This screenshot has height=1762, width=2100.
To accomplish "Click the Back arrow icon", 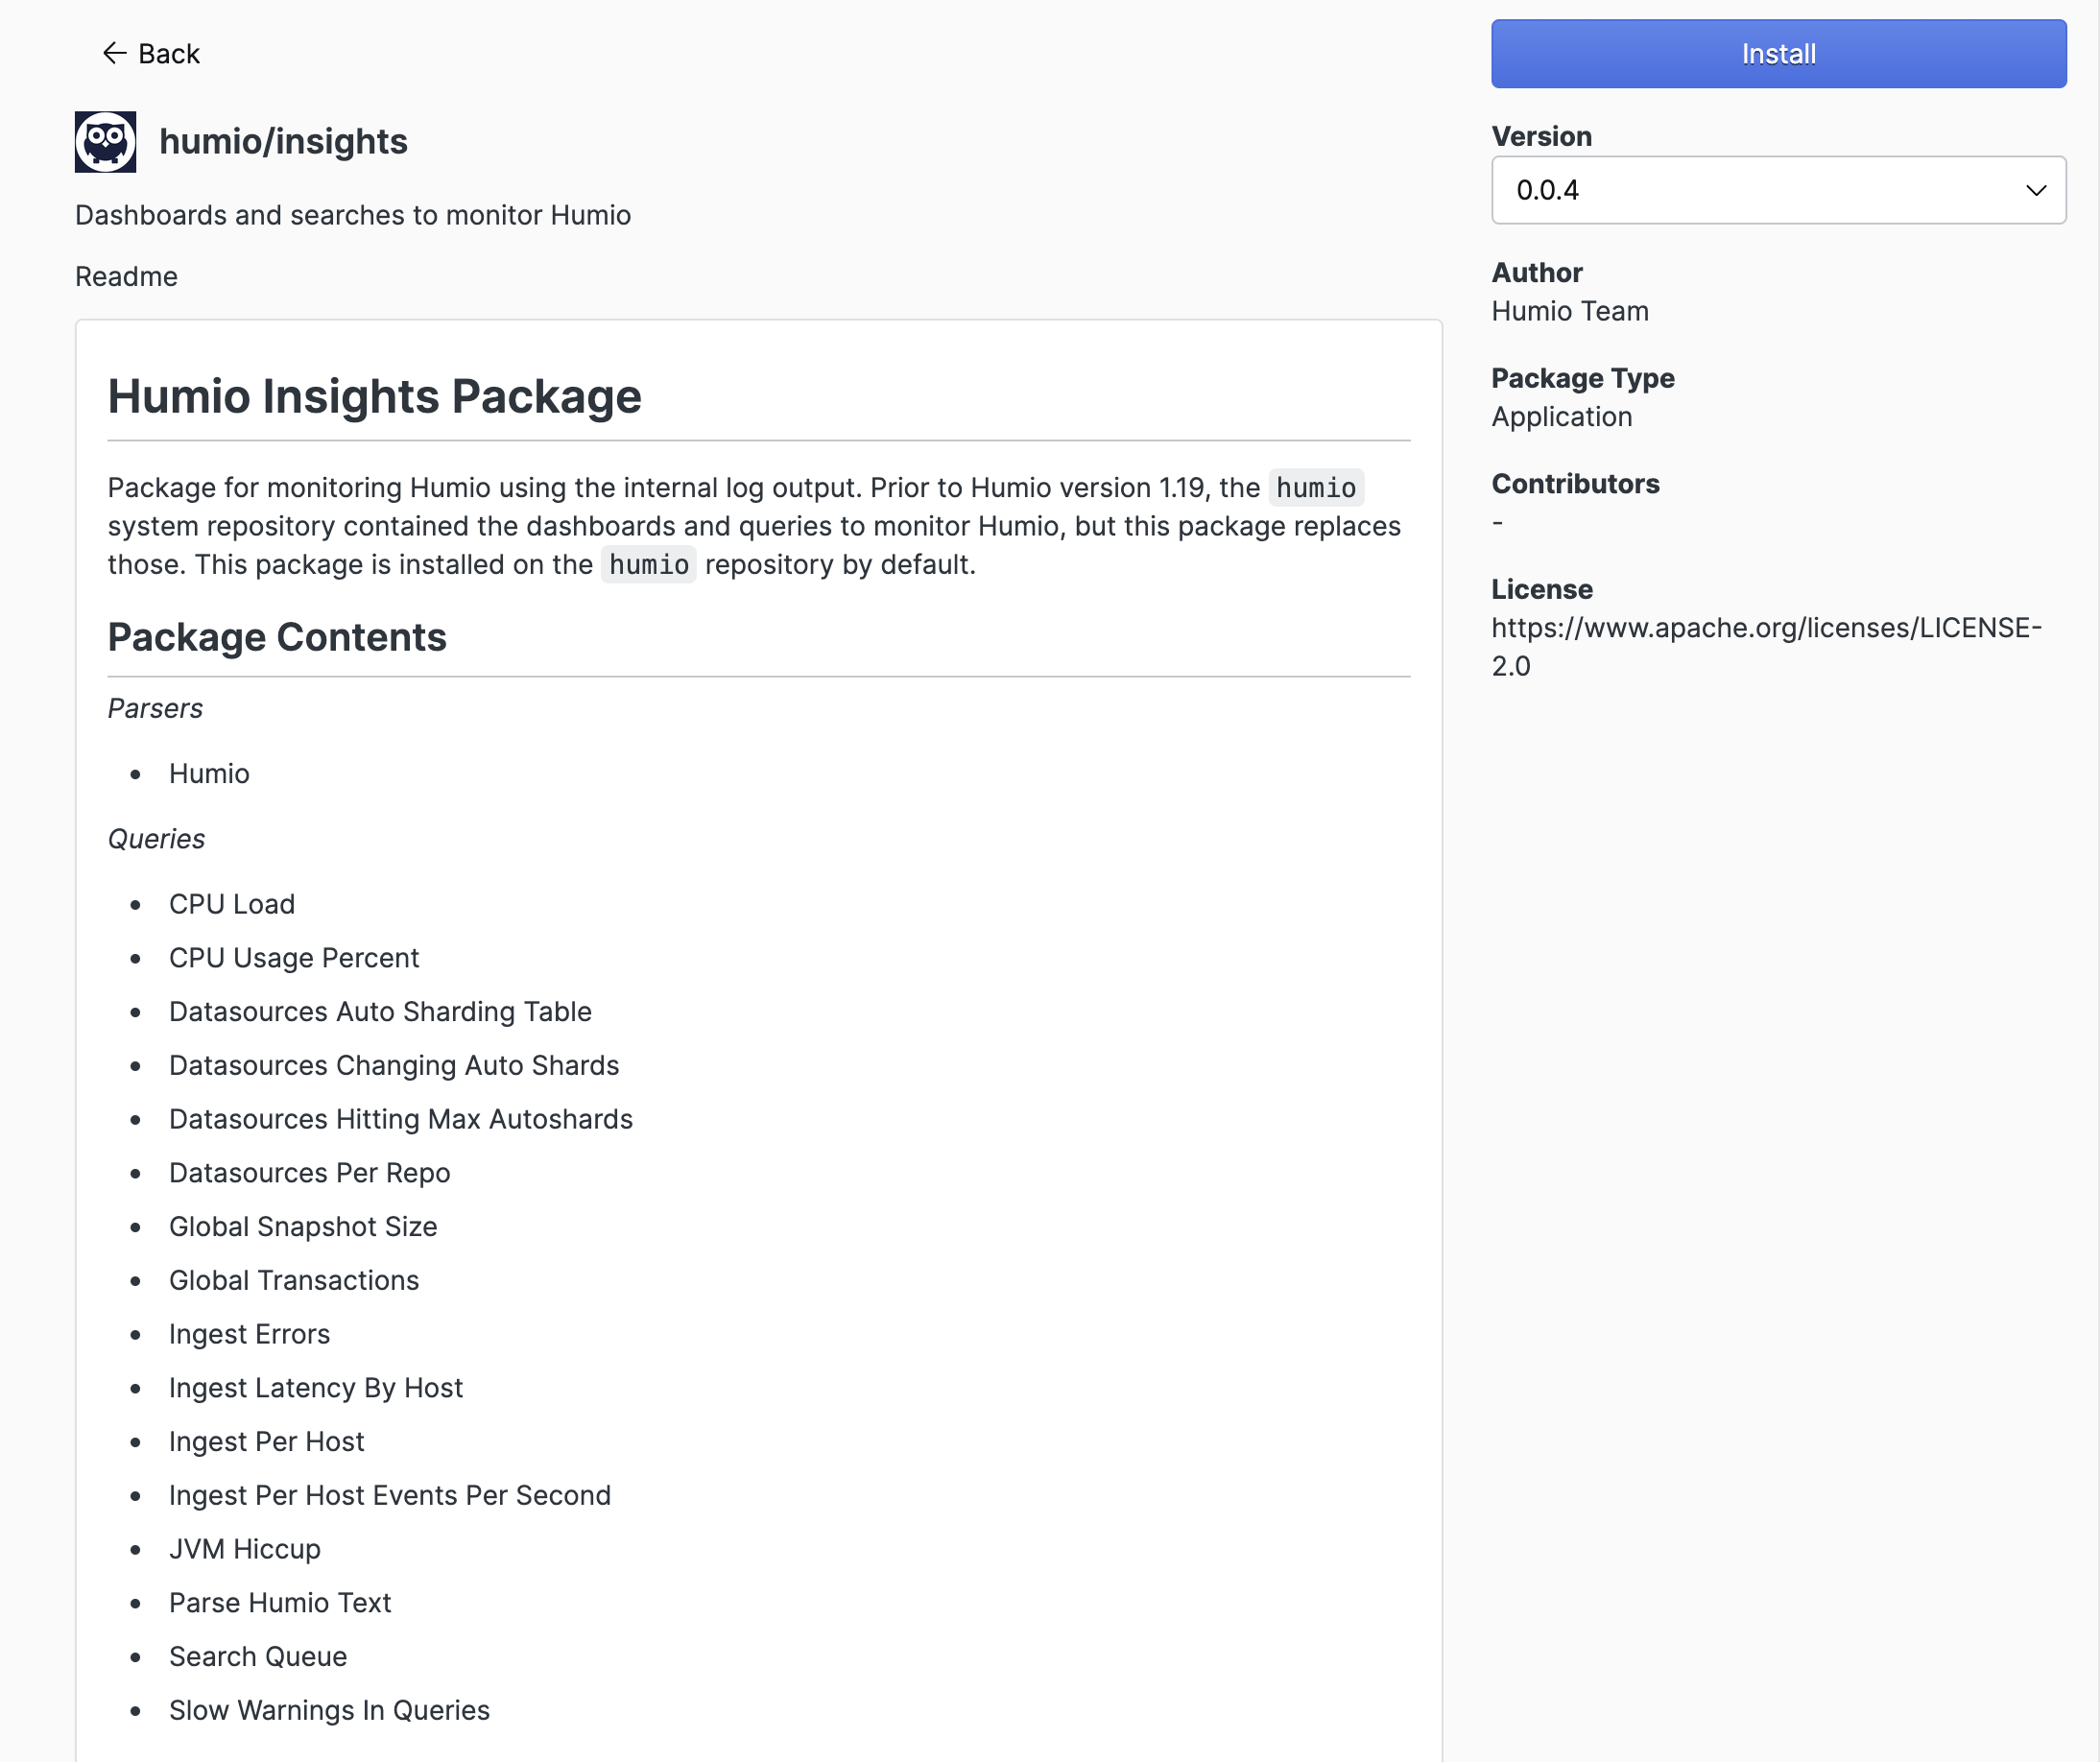I will pyautogui.click(x=114, y=53).
